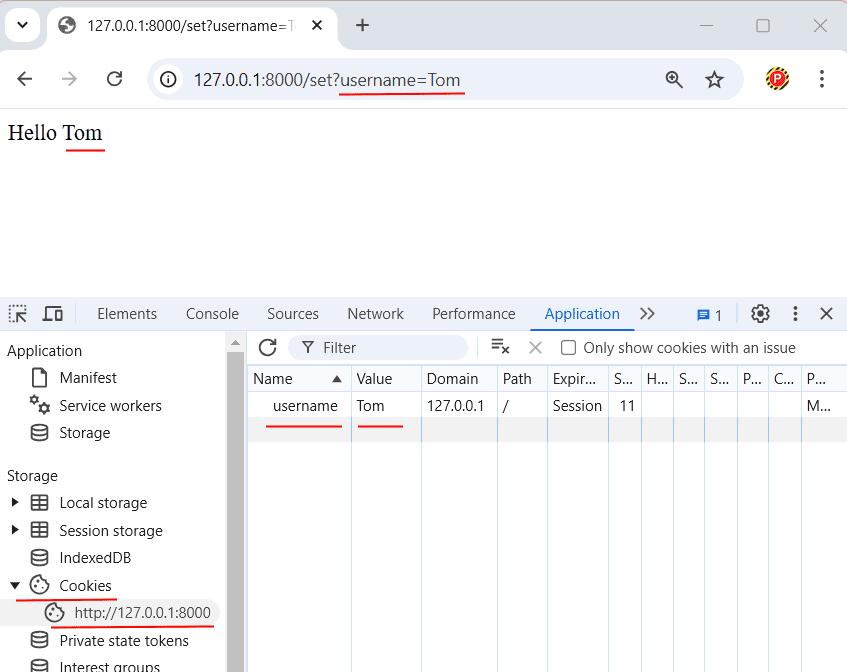
Task: Click the address bar URL text
Action: tap(327, 80)
